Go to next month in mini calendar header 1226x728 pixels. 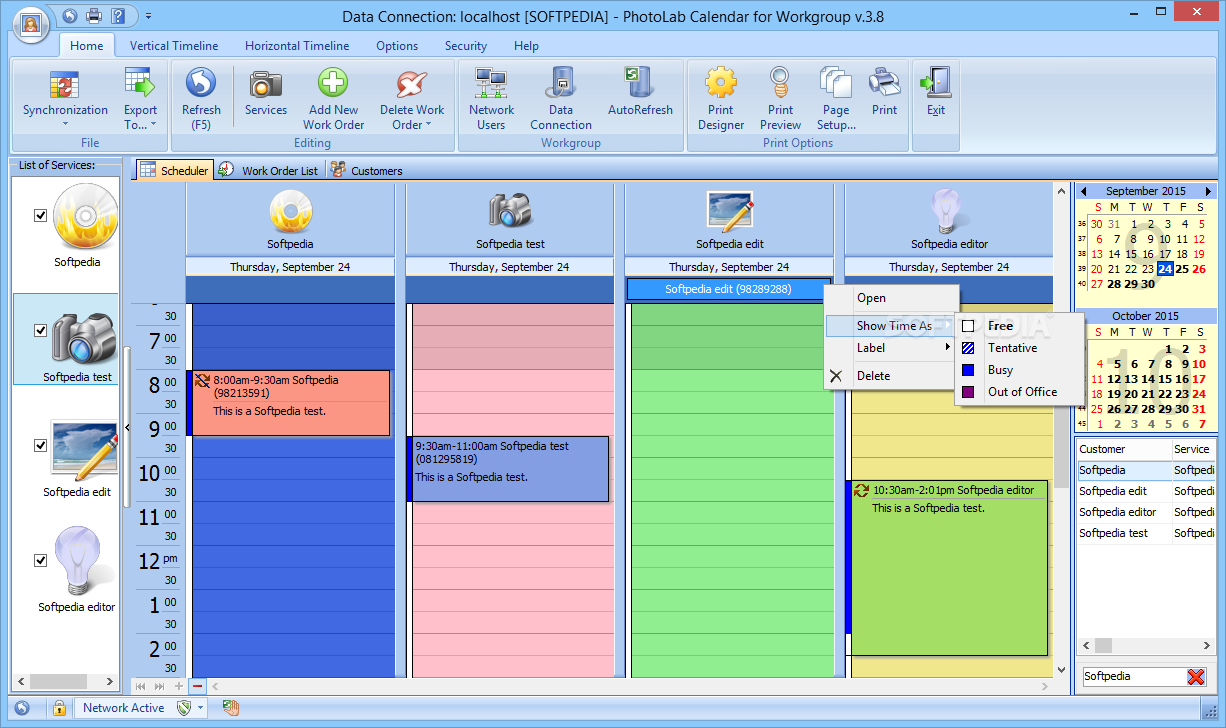1208,191
